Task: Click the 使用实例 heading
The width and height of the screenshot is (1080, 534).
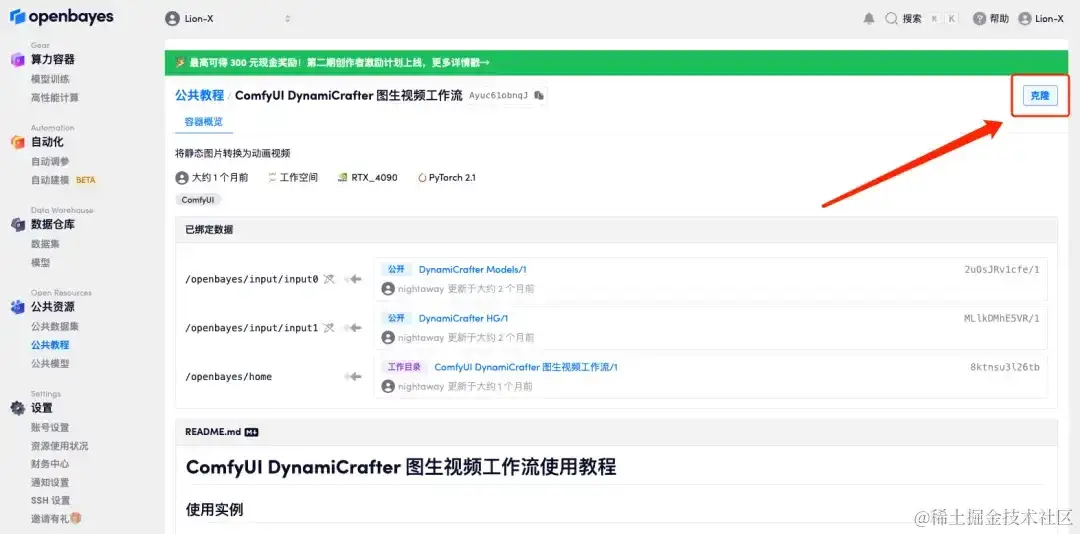Action: pyautogui.click(x=214, y=510)
